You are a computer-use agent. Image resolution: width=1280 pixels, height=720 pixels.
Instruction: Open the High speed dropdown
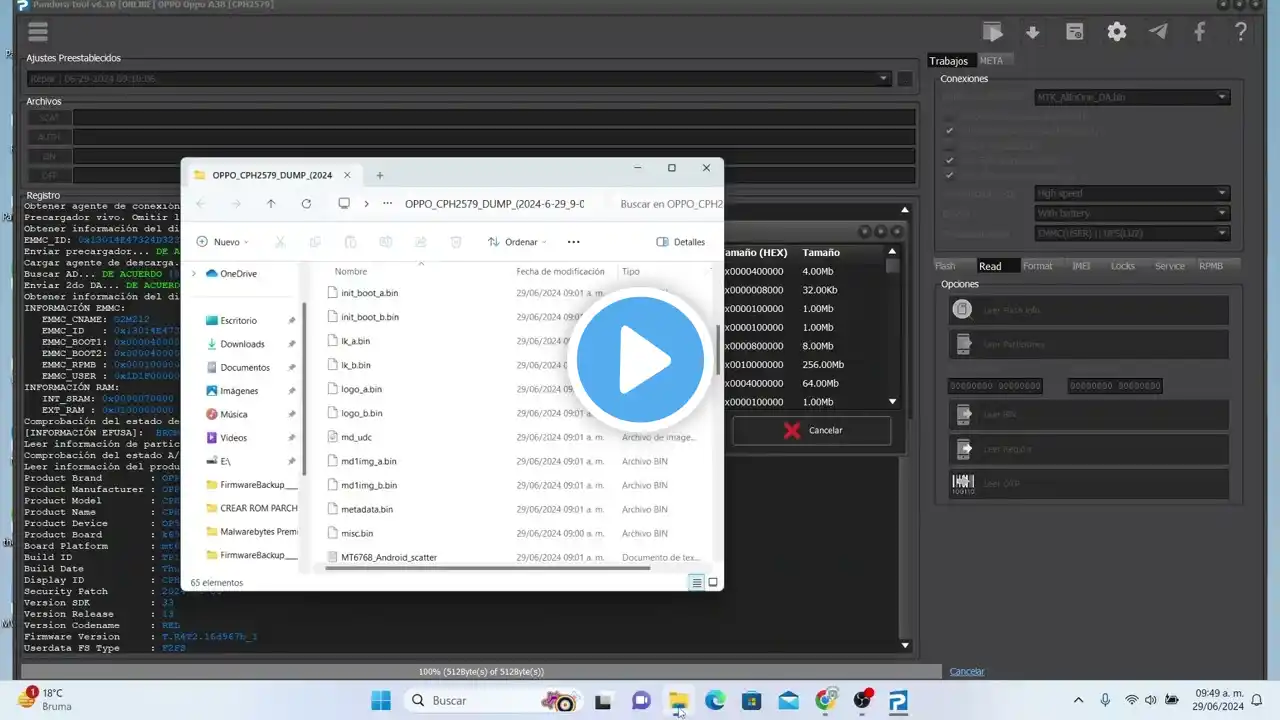1132,193
